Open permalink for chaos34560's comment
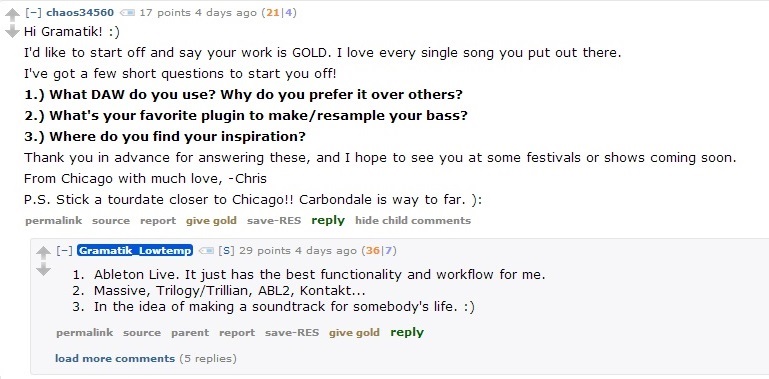The width and height of the screenshot is (769, 379). click(x=53, y=221)
